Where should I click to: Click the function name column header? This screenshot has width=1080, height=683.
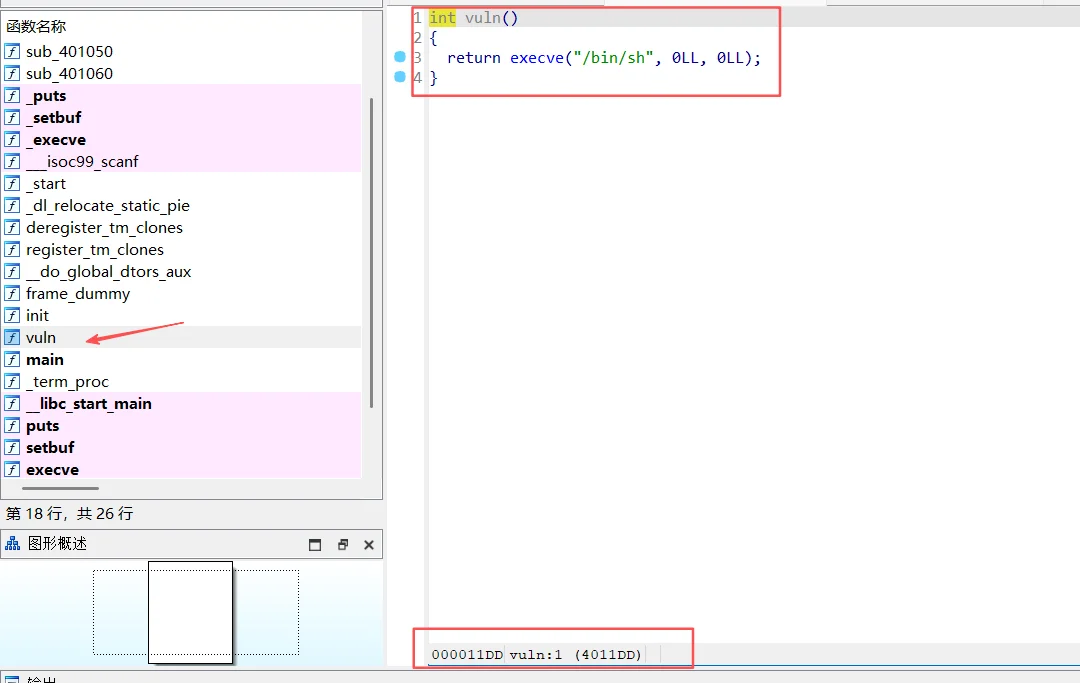point(37,27)
